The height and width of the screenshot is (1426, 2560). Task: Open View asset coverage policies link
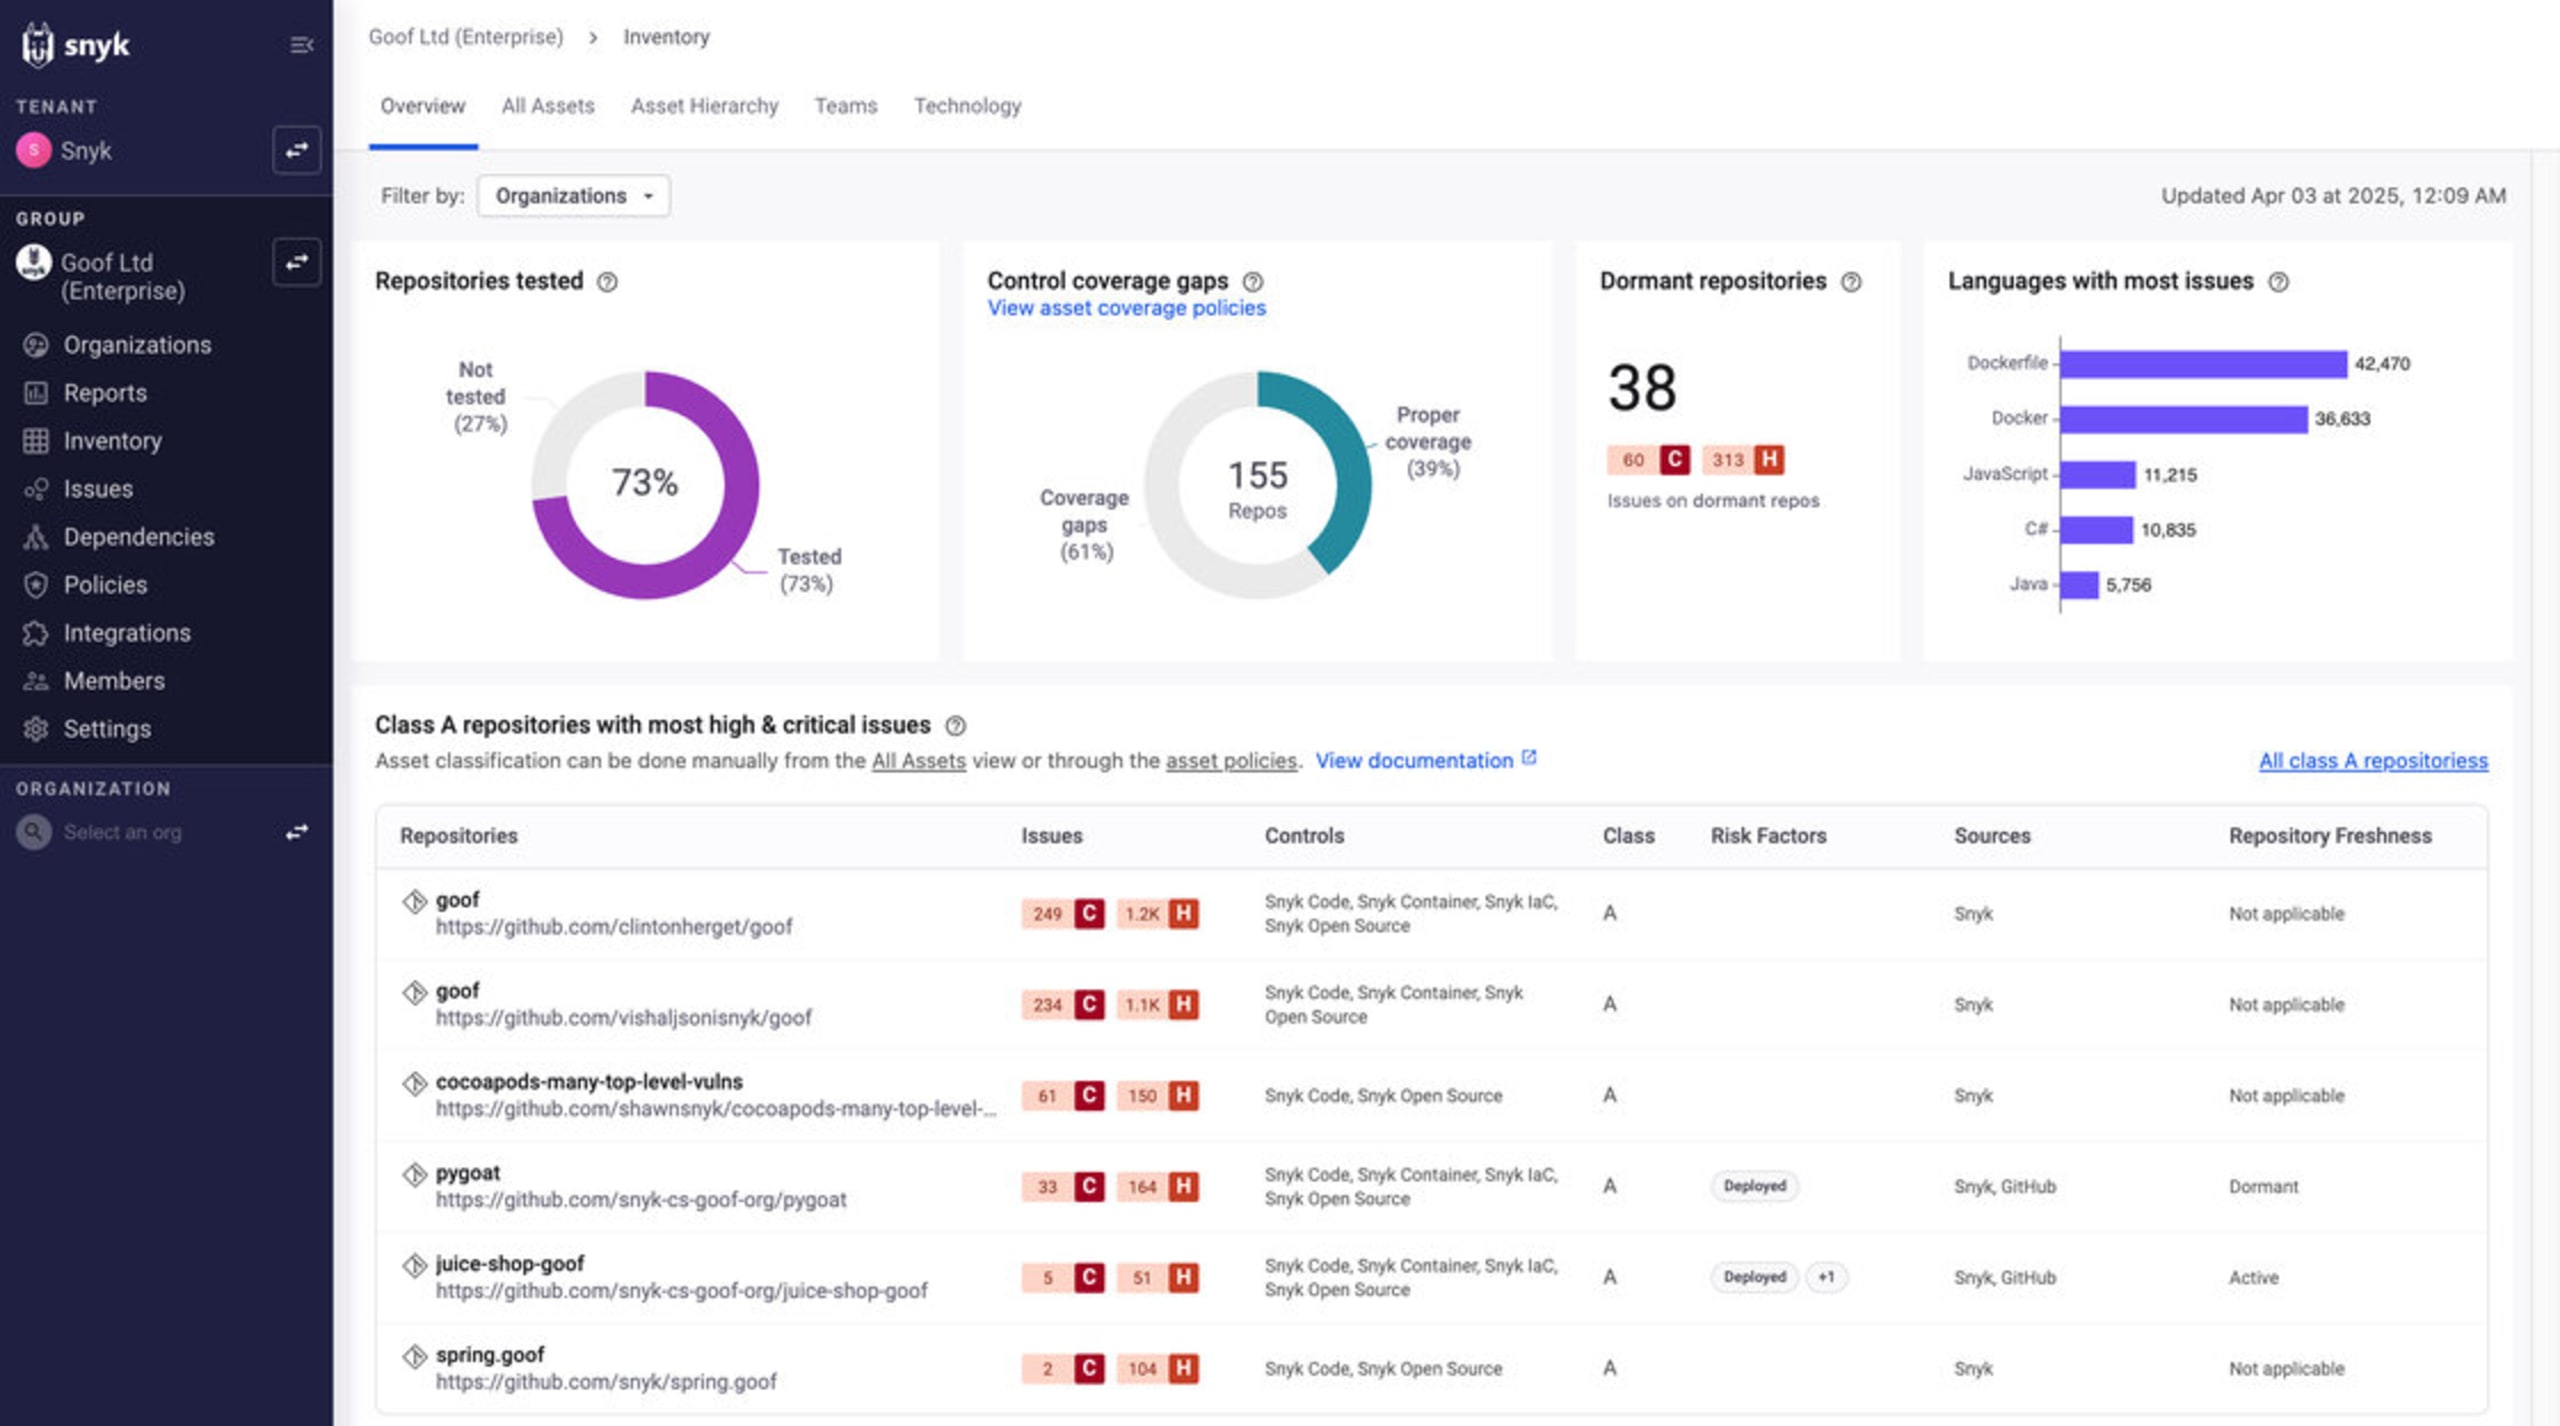coord(1127,308)
